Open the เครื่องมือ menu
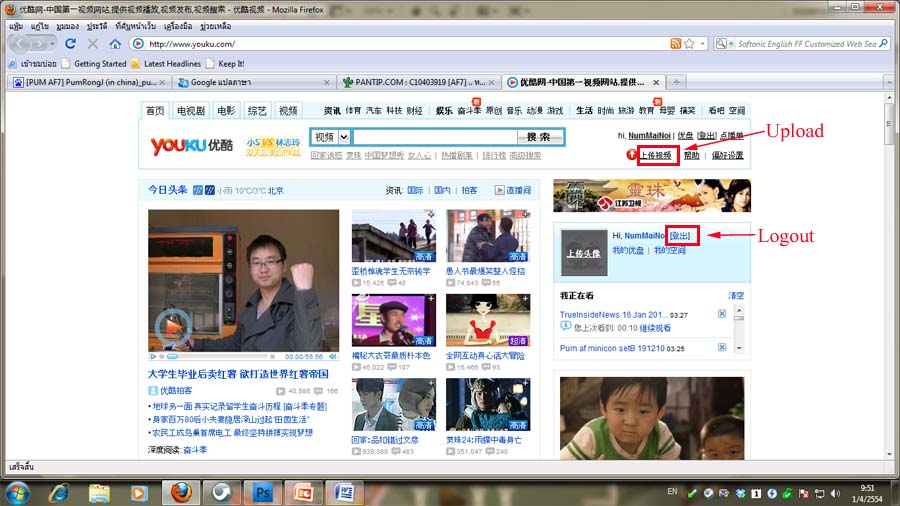The width and height of the screenshot is (900, 506). tap(177, 26)
